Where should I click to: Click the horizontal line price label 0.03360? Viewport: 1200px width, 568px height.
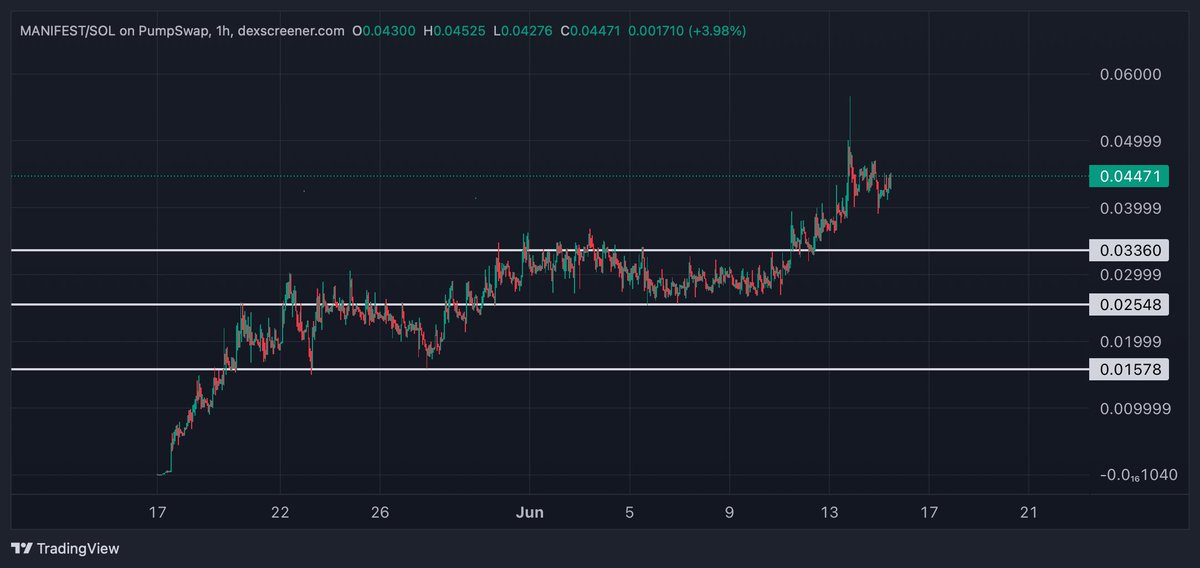pyautogui.click(x=1128, y=250)
